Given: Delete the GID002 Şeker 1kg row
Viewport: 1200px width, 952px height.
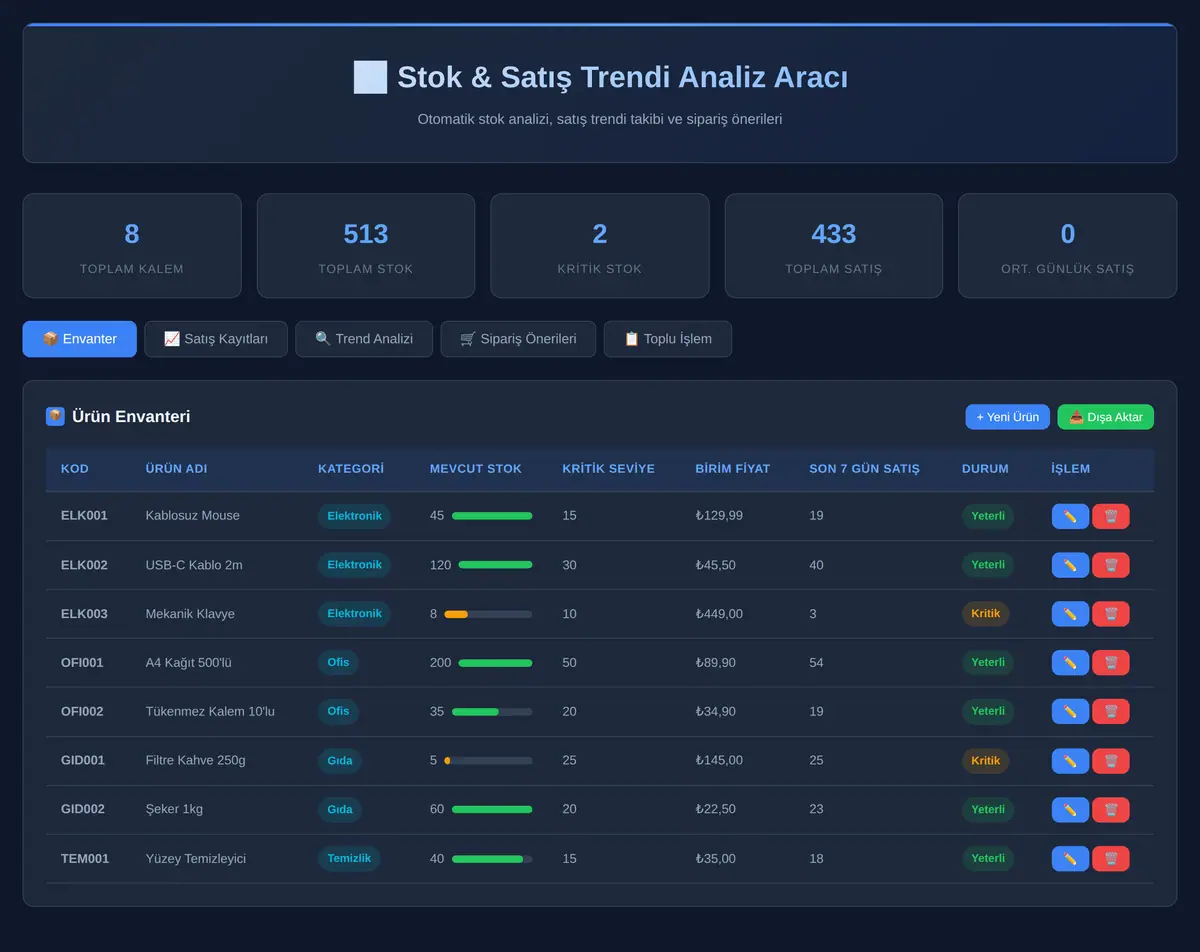Looking at the screenshot, I should pyautogui.click(x=1111, y=810).
